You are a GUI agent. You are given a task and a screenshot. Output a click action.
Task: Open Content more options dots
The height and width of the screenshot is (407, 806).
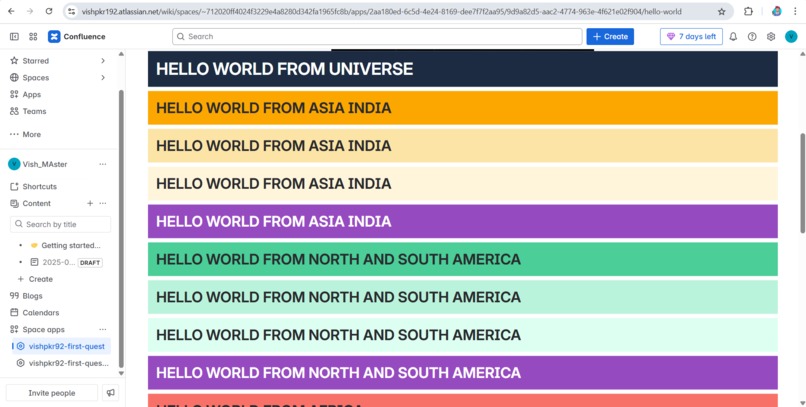[103, 204]
